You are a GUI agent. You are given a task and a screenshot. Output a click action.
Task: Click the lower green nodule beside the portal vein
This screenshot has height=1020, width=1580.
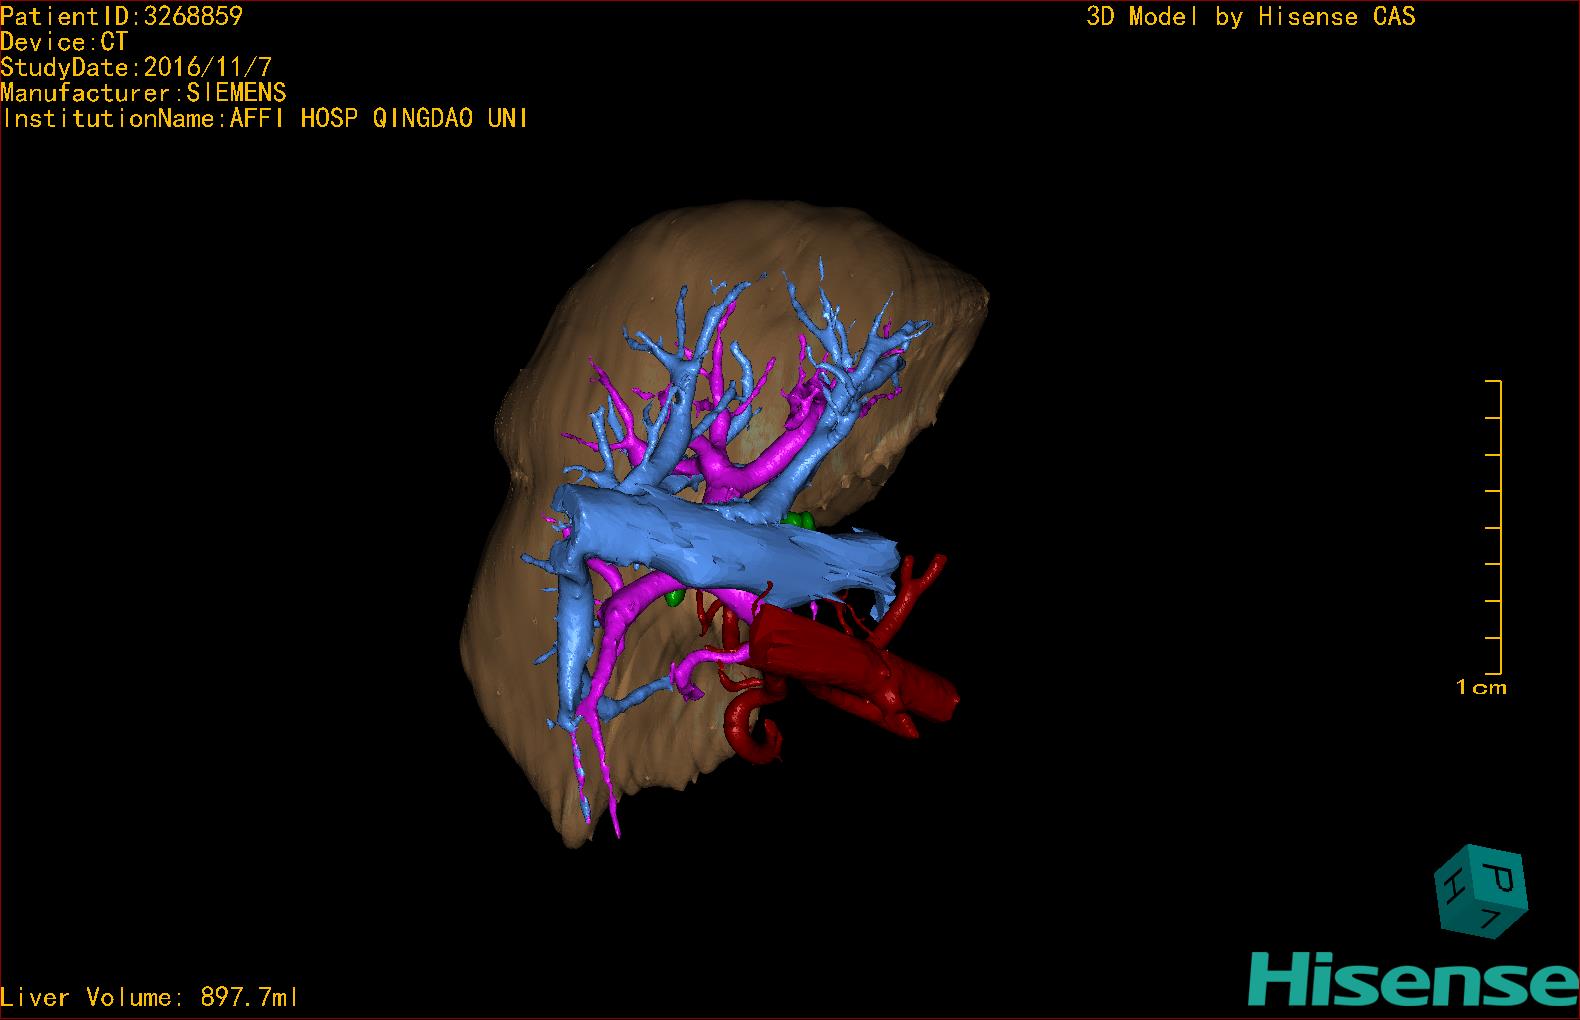[675, 598]
